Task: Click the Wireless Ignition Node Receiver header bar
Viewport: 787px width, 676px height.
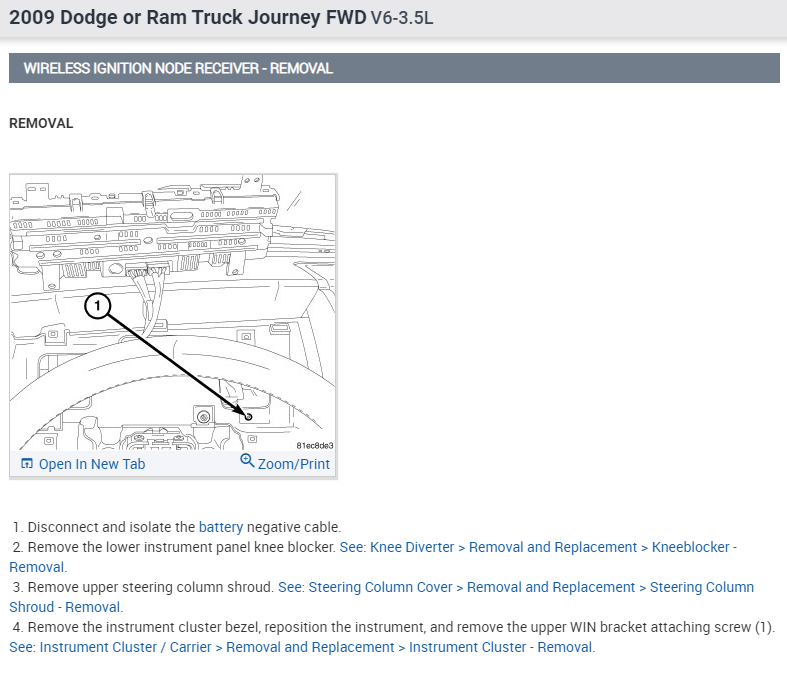Action: 394,68
